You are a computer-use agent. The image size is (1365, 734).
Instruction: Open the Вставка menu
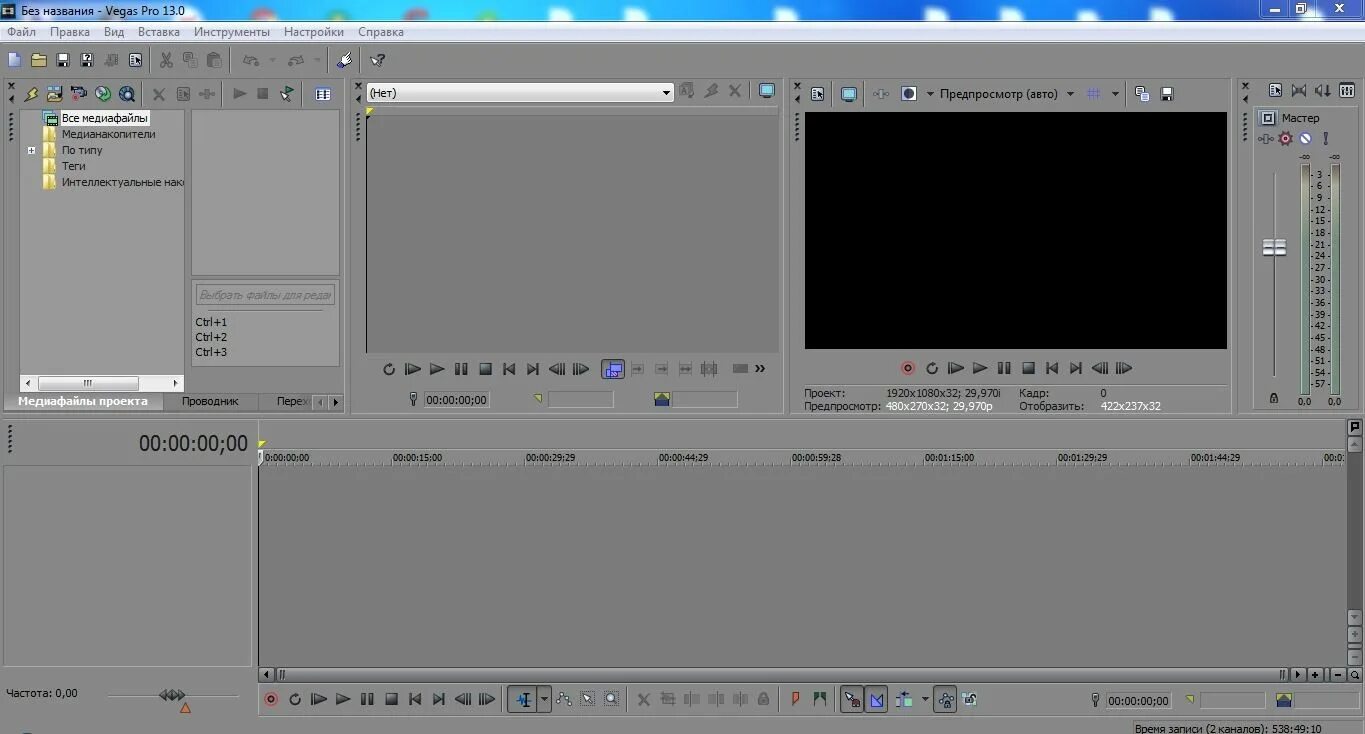click(x=159, y=32)
